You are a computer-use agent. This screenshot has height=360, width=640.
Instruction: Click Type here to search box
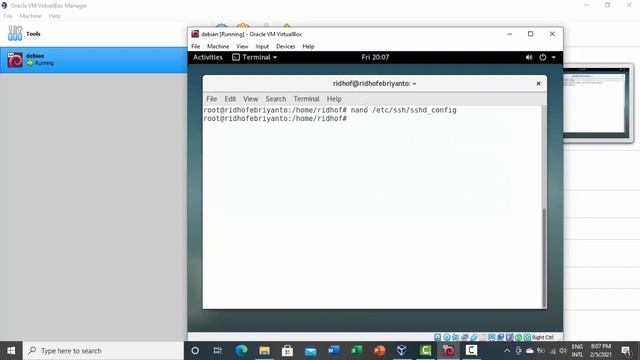pyautogui.click(x=103, y=351)
